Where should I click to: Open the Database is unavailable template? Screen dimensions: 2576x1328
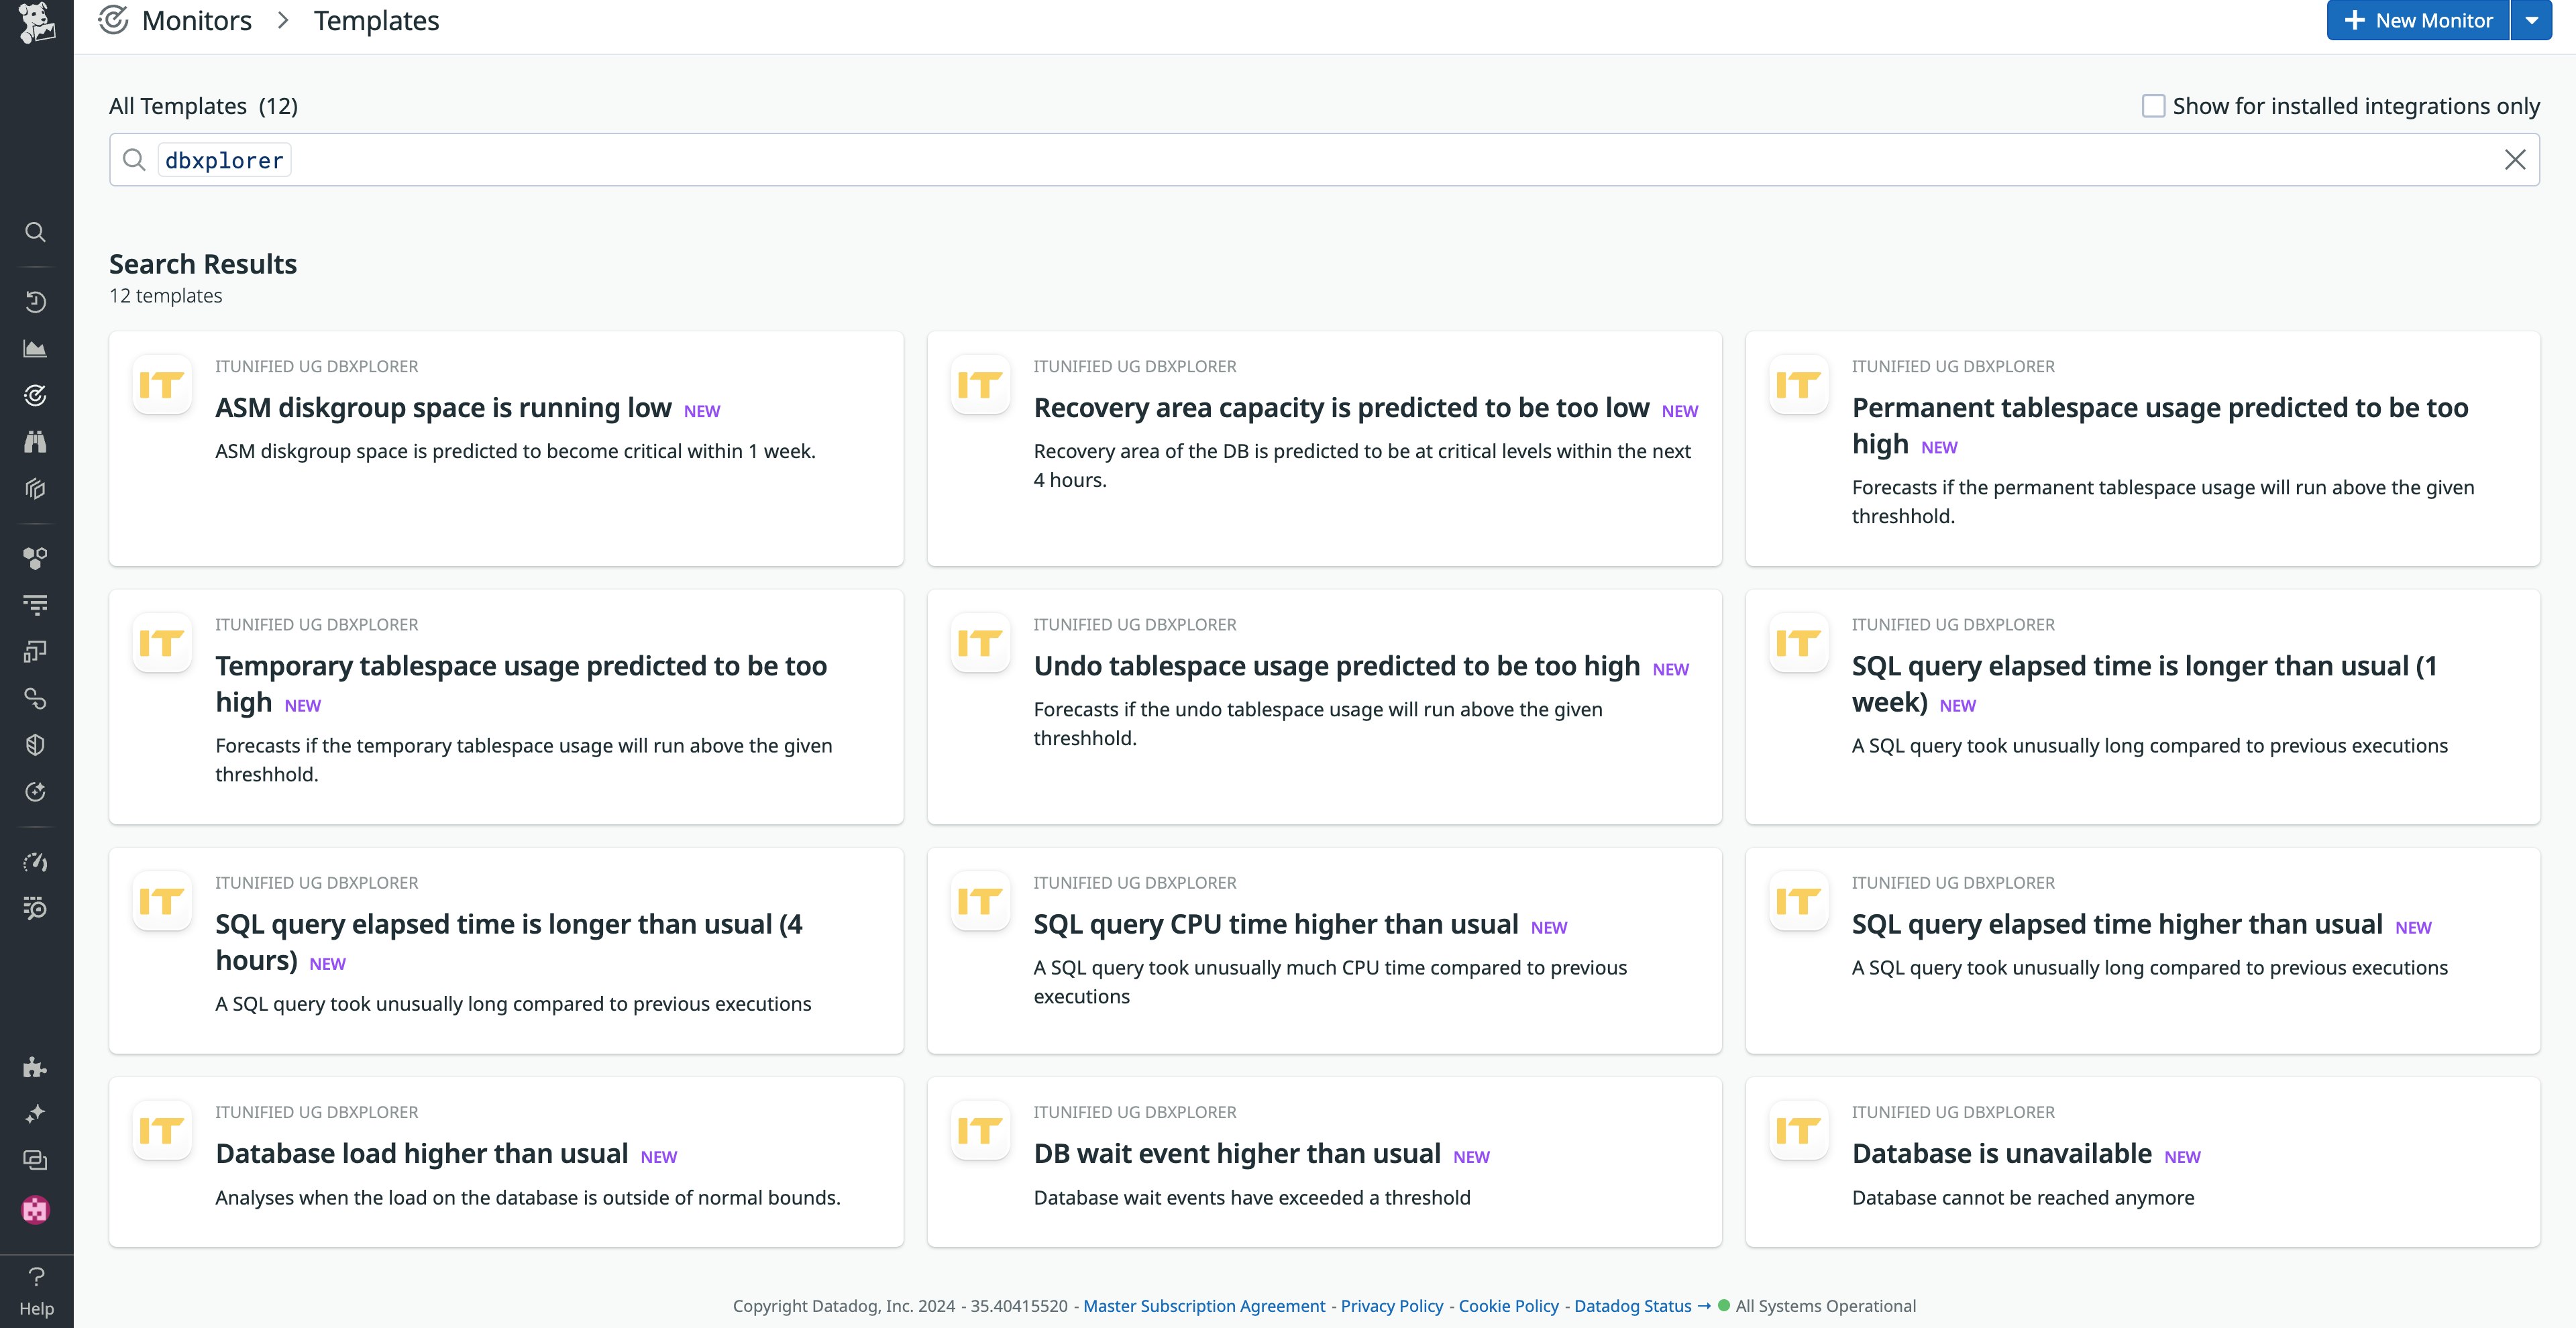2001,1153
